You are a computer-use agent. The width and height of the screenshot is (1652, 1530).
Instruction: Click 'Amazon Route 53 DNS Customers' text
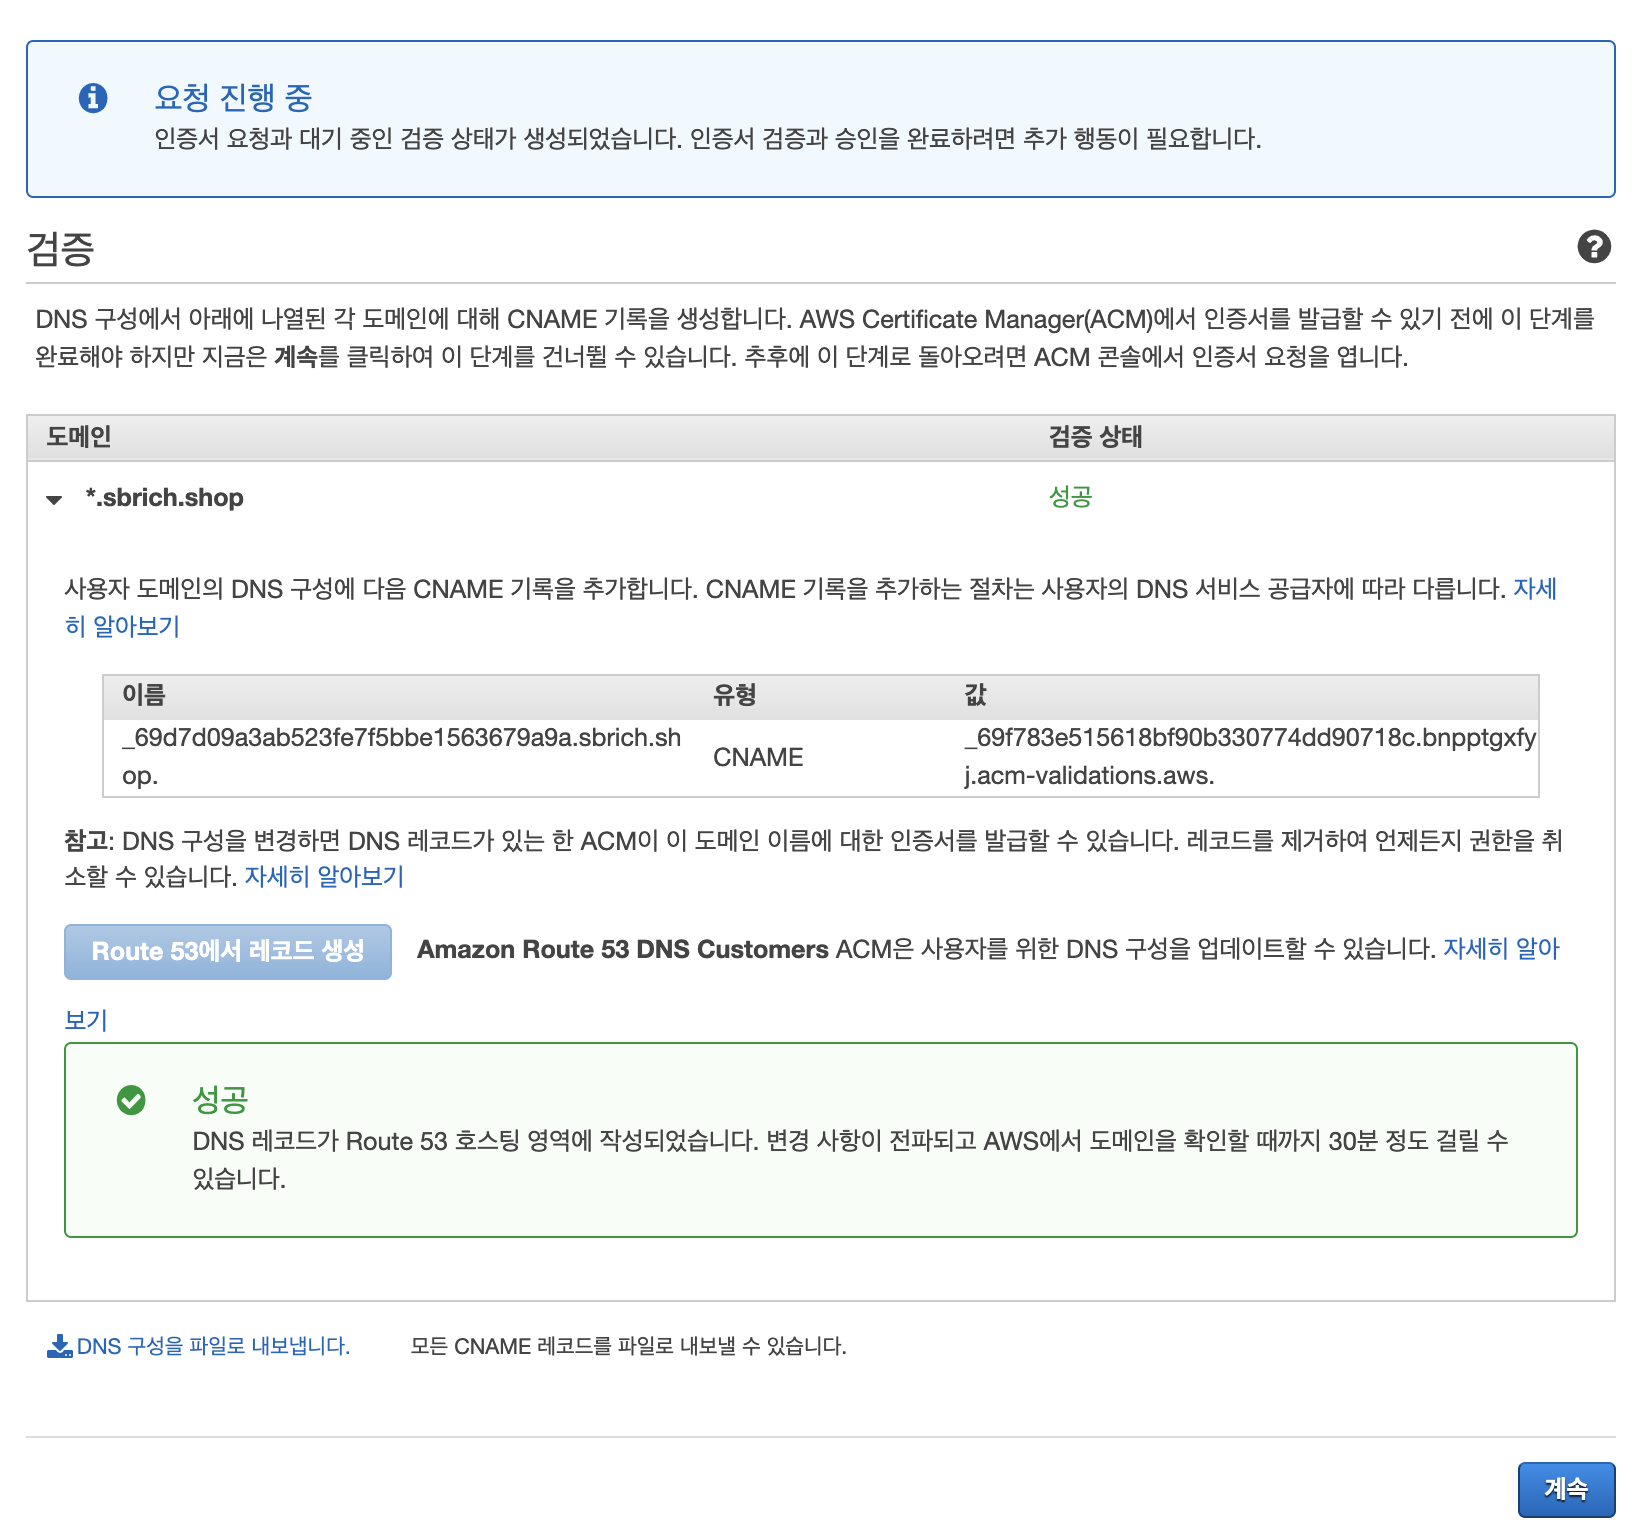coord(623,949)
